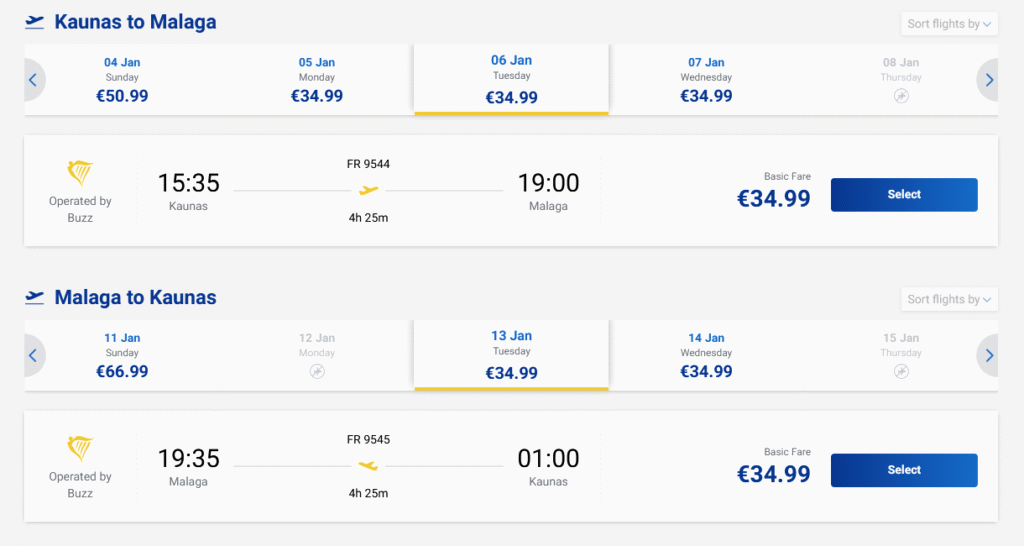Show earlier return dates with left arrow

[x=33, y=355]
